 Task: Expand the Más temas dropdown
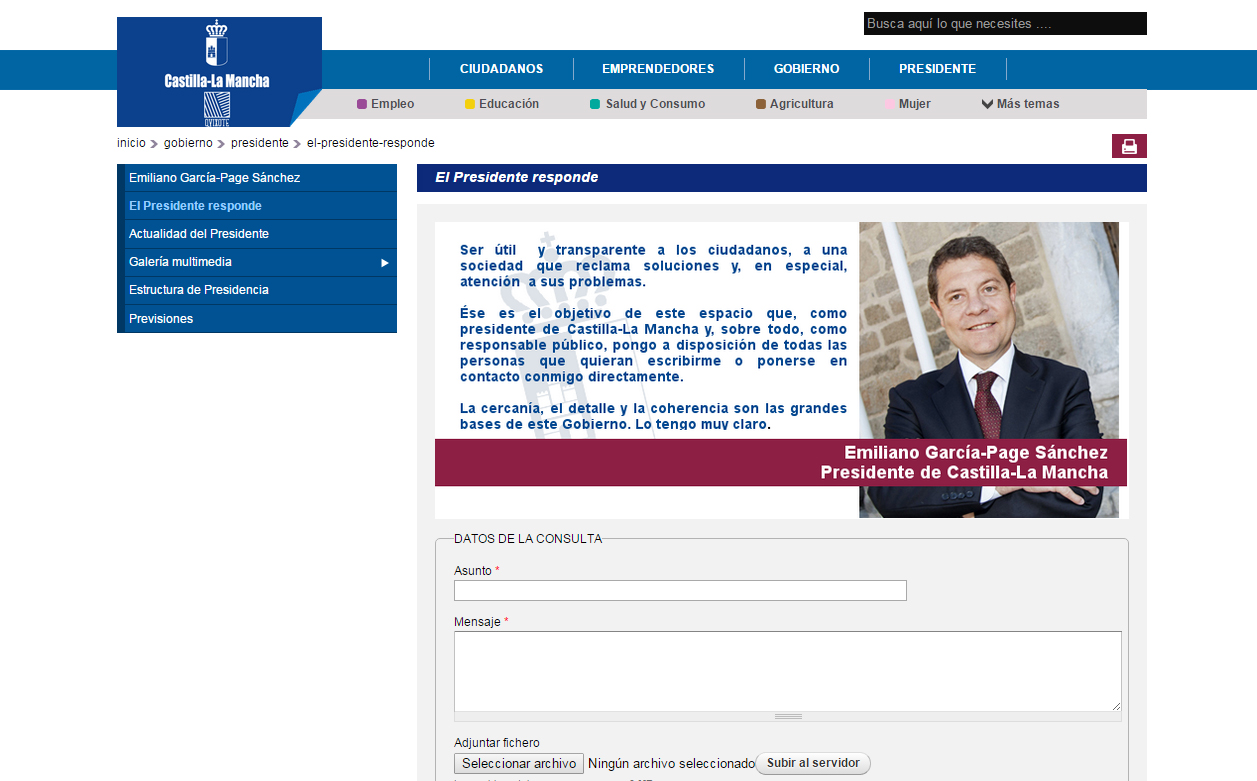[x=1020, y=104]
